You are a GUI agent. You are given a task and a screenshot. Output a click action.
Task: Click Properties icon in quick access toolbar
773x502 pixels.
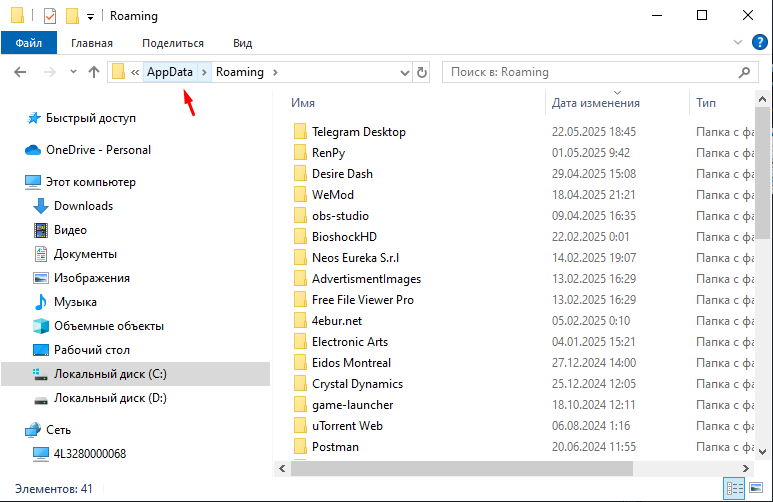pos(49,16)
